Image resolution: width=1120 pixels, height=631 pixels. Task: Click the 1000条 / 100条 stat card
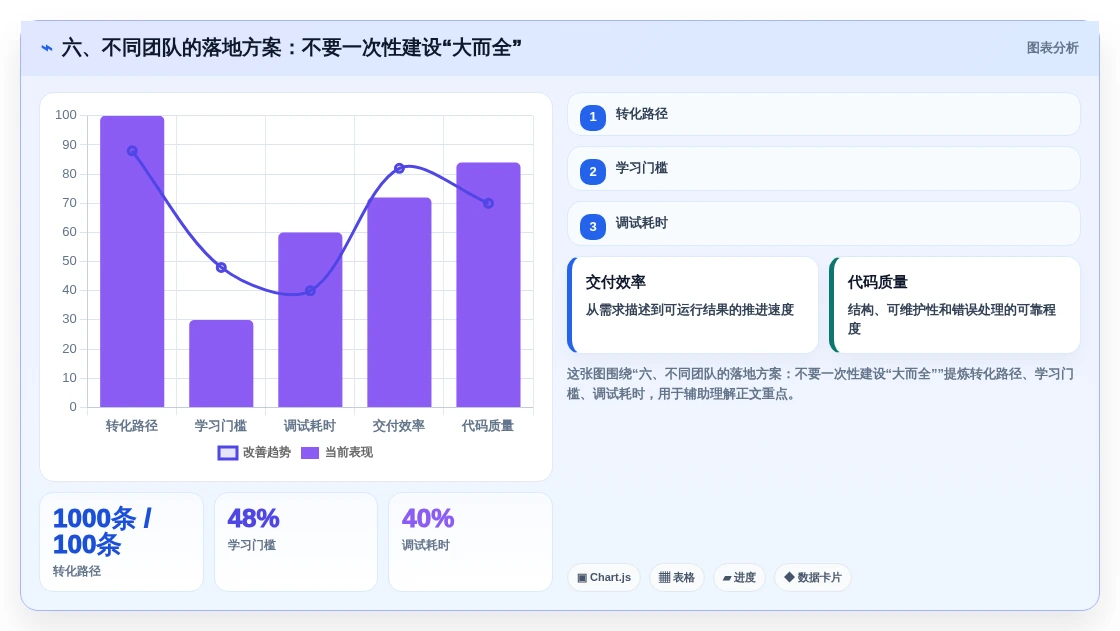point(121,542)
